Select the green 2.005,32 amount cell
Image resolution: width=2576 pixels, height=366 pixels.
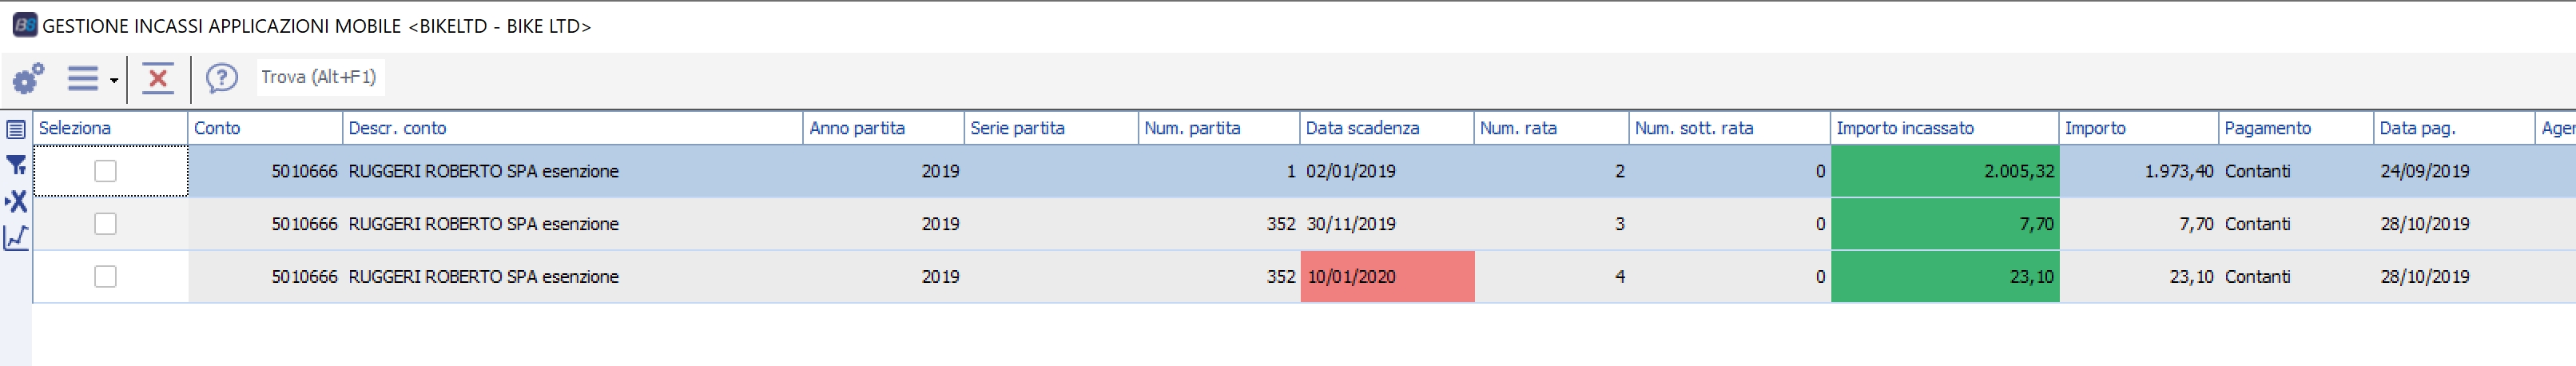click(1944, 171)
